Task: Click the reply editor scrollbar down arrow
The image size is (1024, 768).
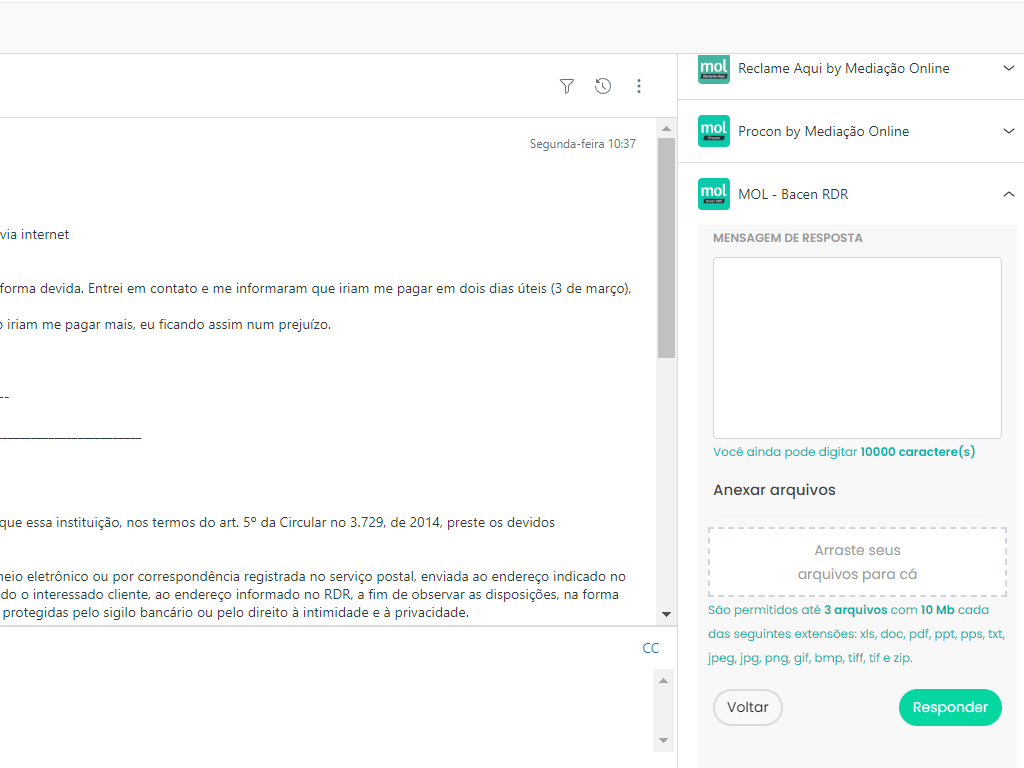Action: click(x=662, y=741)
